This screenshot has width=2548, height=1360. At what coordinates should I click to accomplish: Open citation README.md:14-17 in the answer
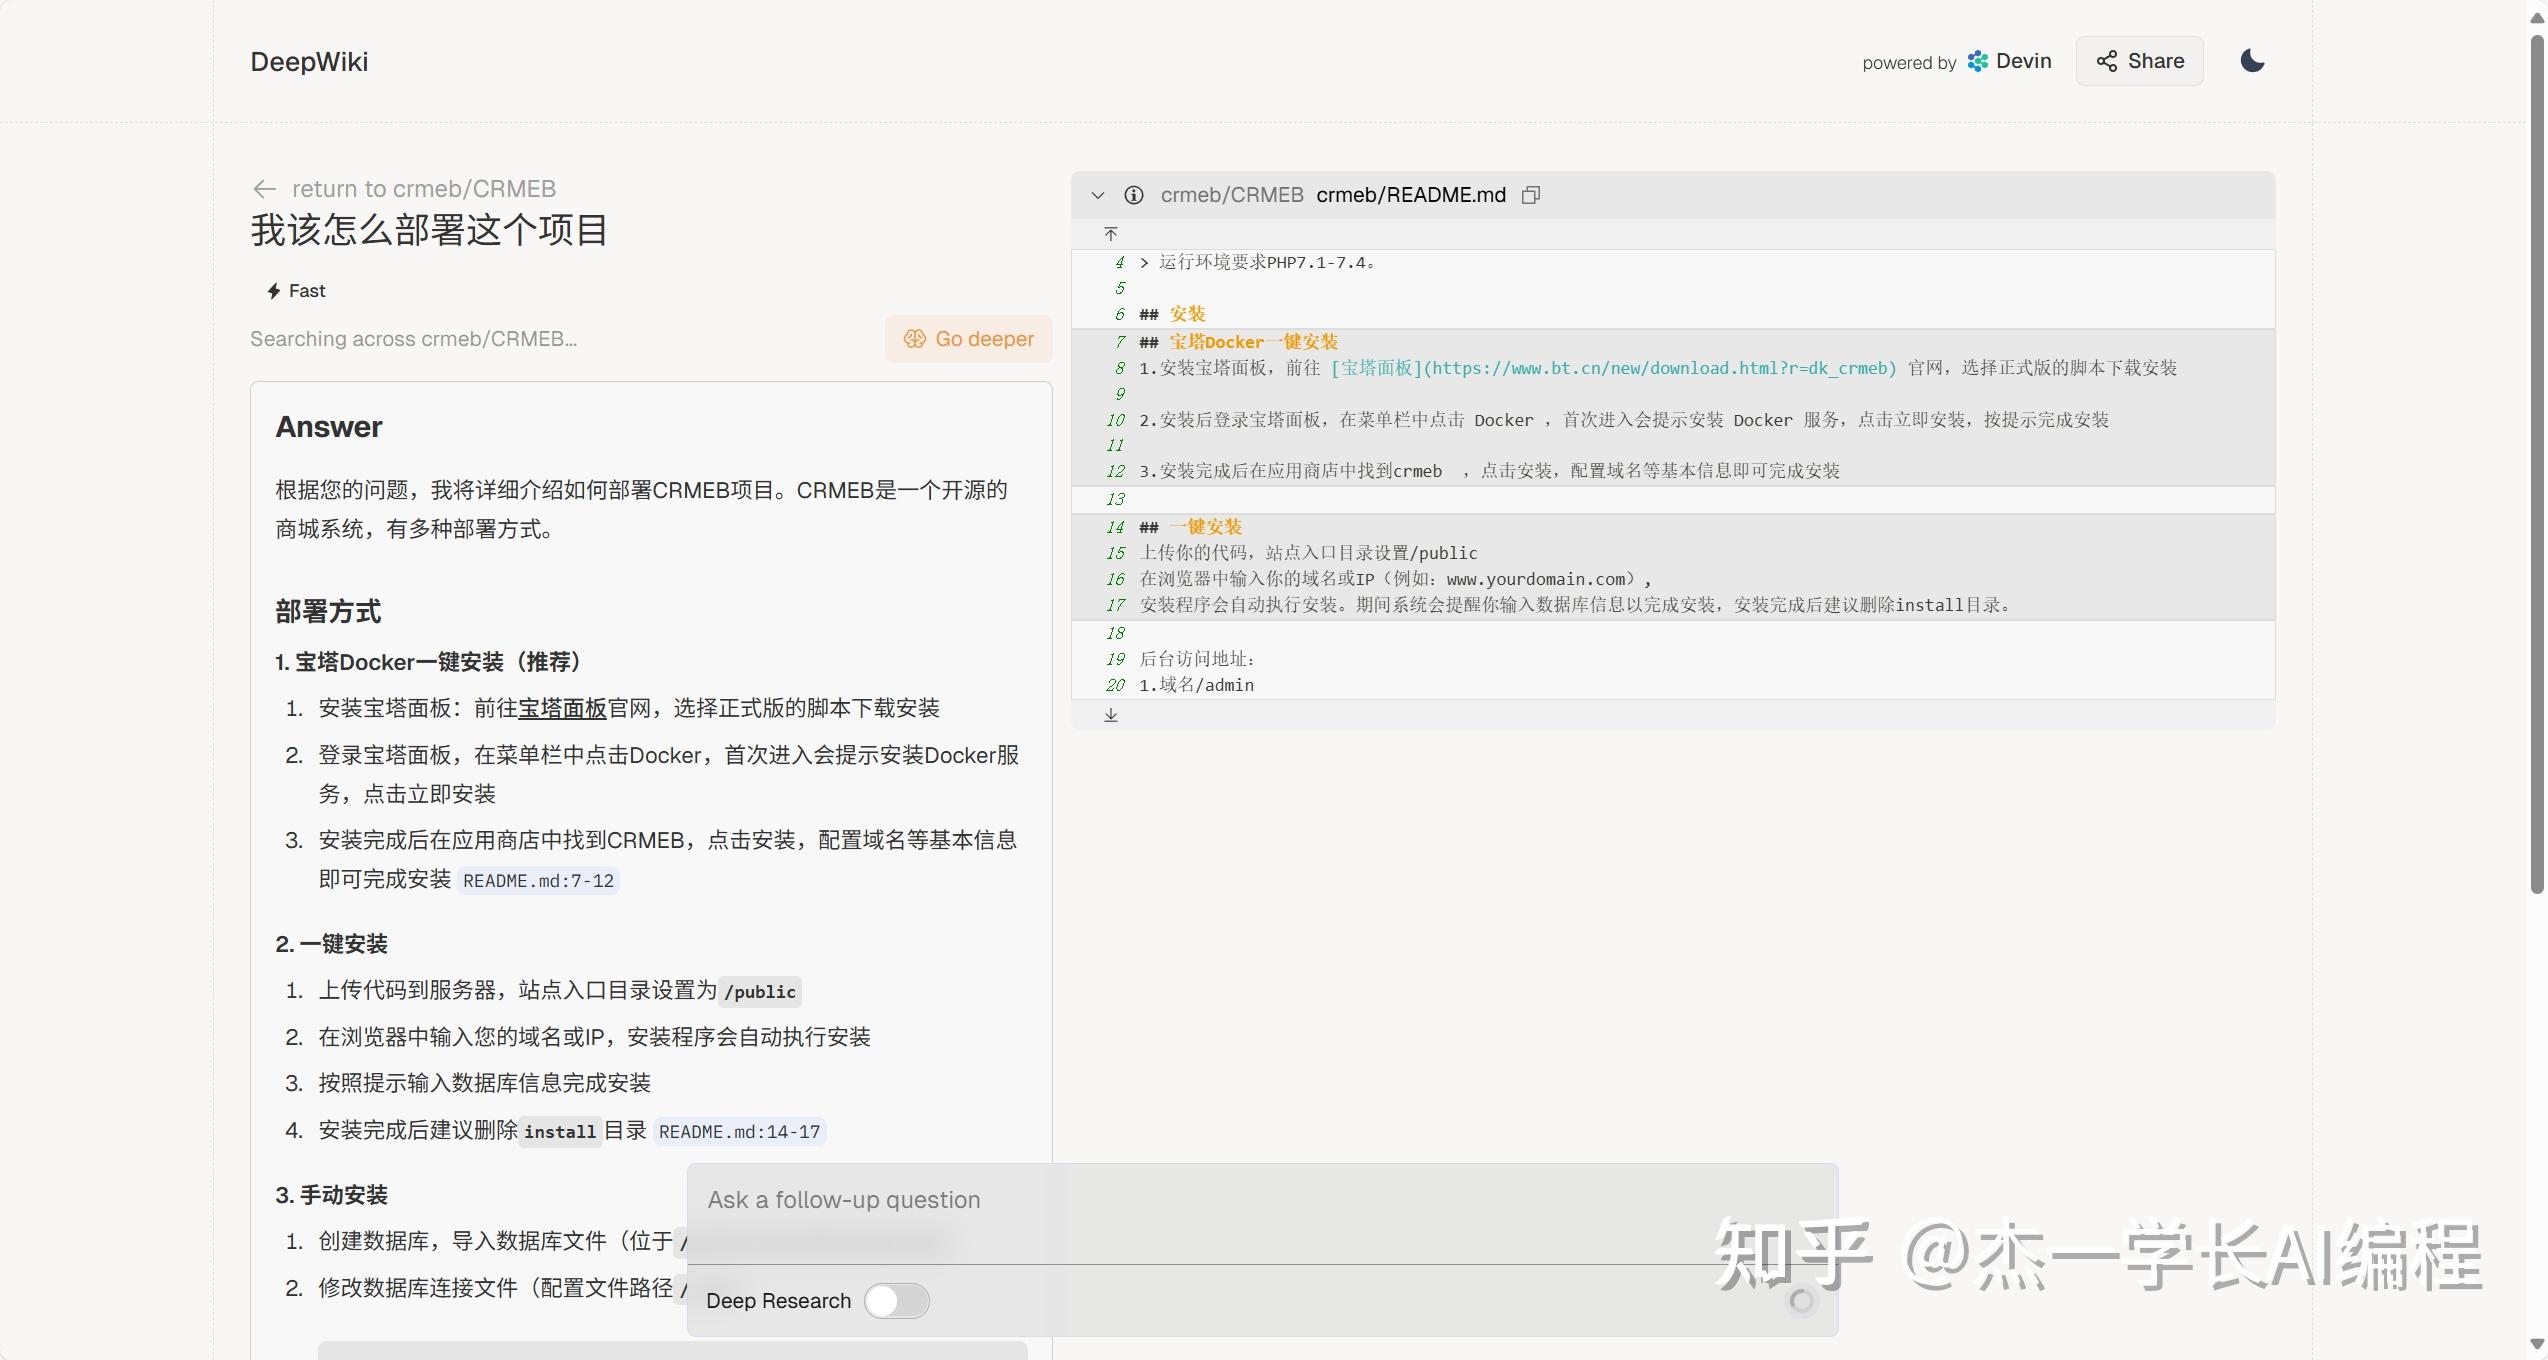pos(740,1131)
